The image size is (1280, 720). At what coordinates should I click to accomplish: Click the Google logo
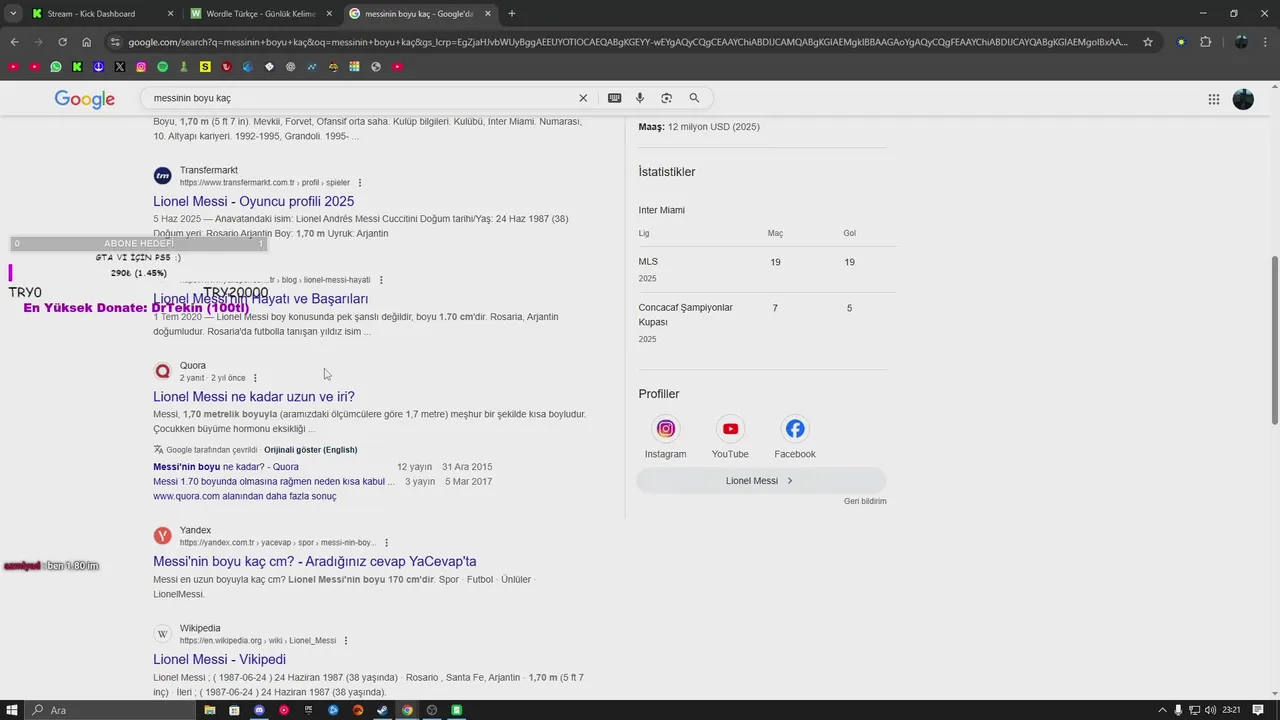85,99
